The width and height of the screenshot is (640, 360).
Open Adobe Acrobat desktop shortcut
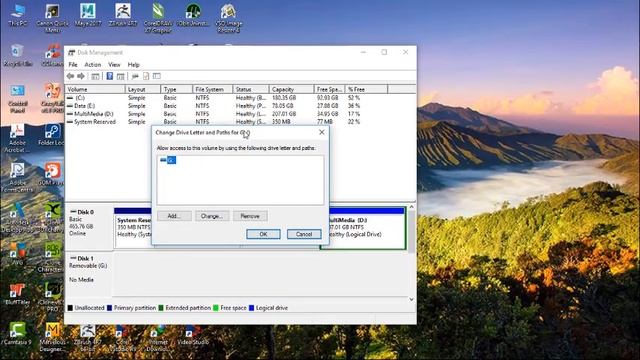[x=17, y=139]
